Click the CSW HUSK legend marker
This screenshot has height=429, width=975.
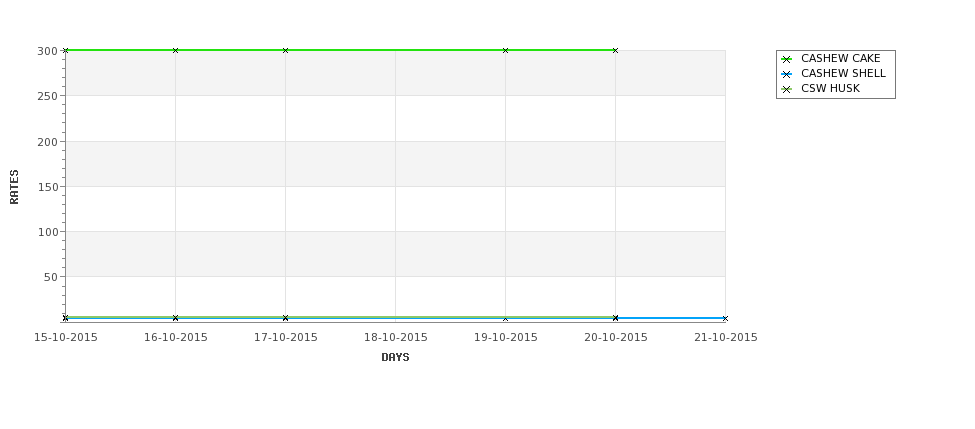tap(786, 89)
